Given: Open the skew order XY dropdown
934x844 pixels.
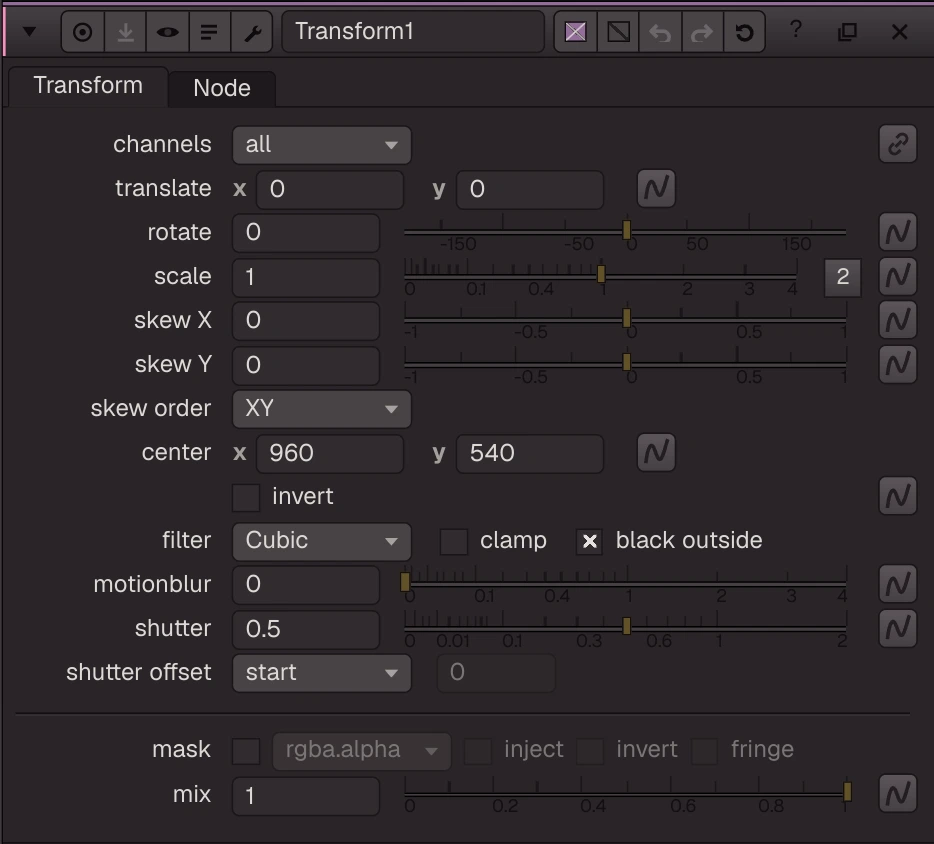Looking at the screenshot, I should click(322, 409).
